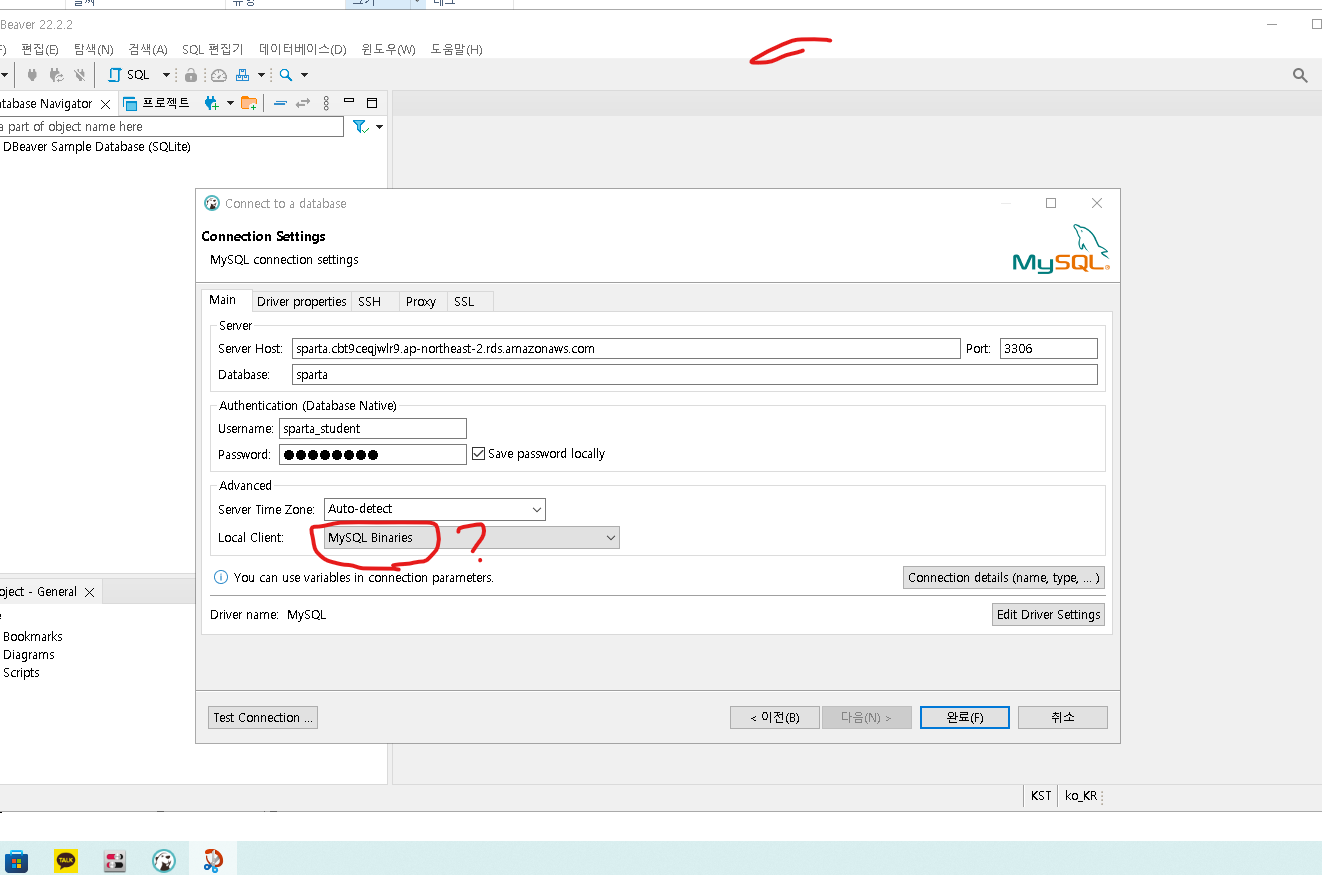Image resolution: width=1322 pixels, height=875 pixels.
Task: Click the object name filter field
Action: (x=170, y=127)
